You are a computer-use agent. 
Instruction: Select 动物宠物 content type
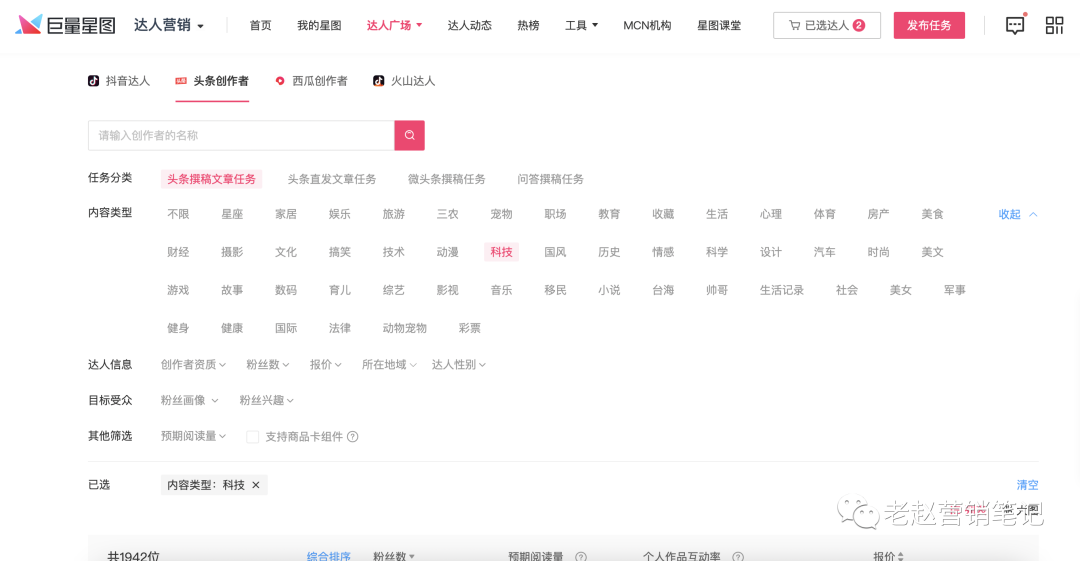click(404, 328)
